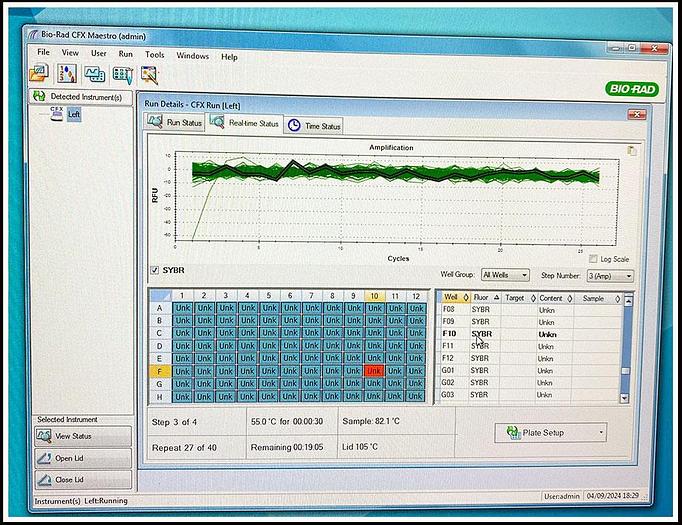Switch to the Time Status tab
The height and width of the screenshot is (525, 682).
(314, 125)
